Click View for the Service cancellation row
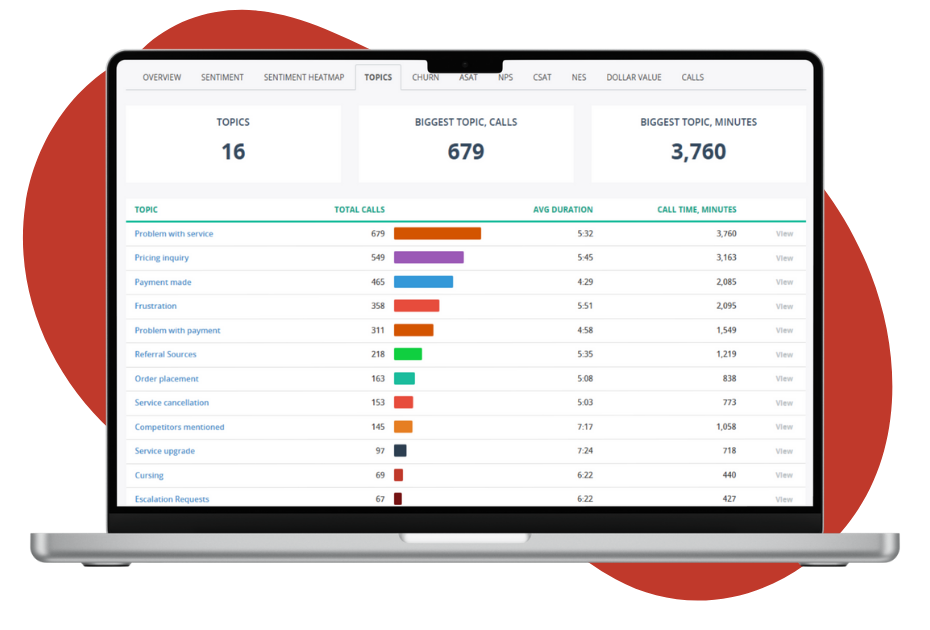This screenshot has width=930, height=630. 784,403
